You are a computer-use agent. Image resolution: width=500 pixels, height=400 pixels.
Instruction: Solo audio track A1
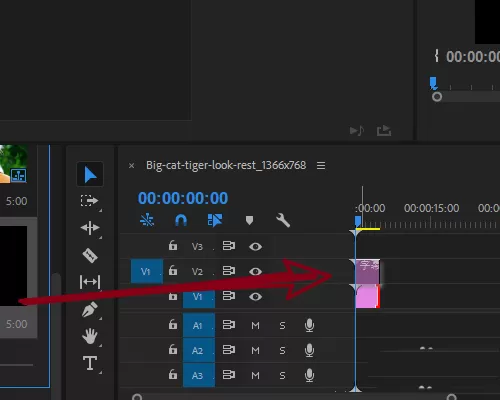pyautogui.click(x=282, y=325)
